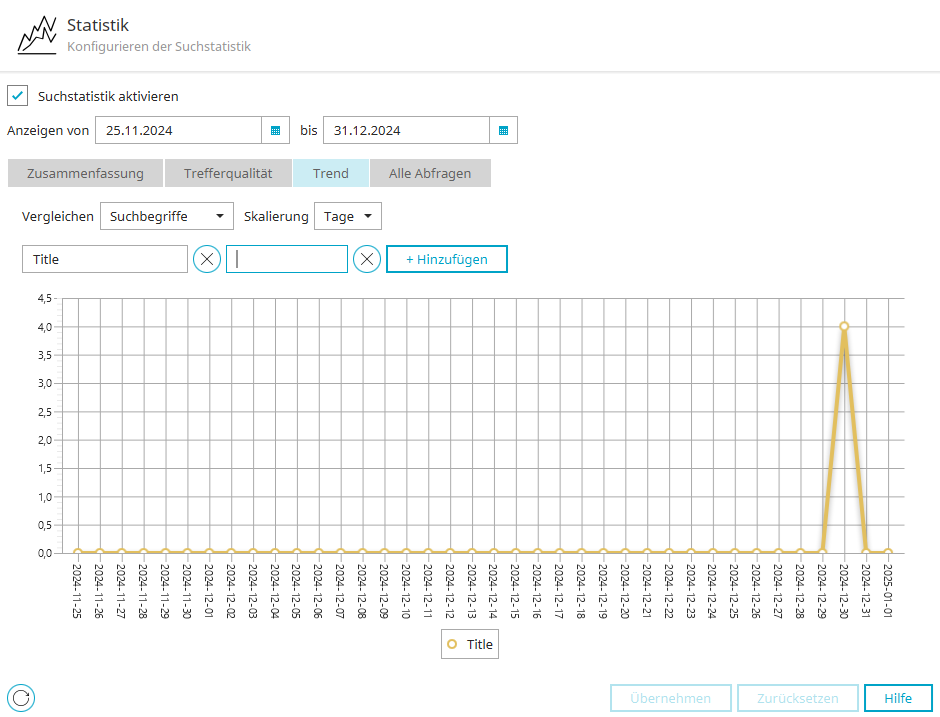Toggle the Title legend marker
Screen dimensions: 940x717
click(x=453, y=645)
